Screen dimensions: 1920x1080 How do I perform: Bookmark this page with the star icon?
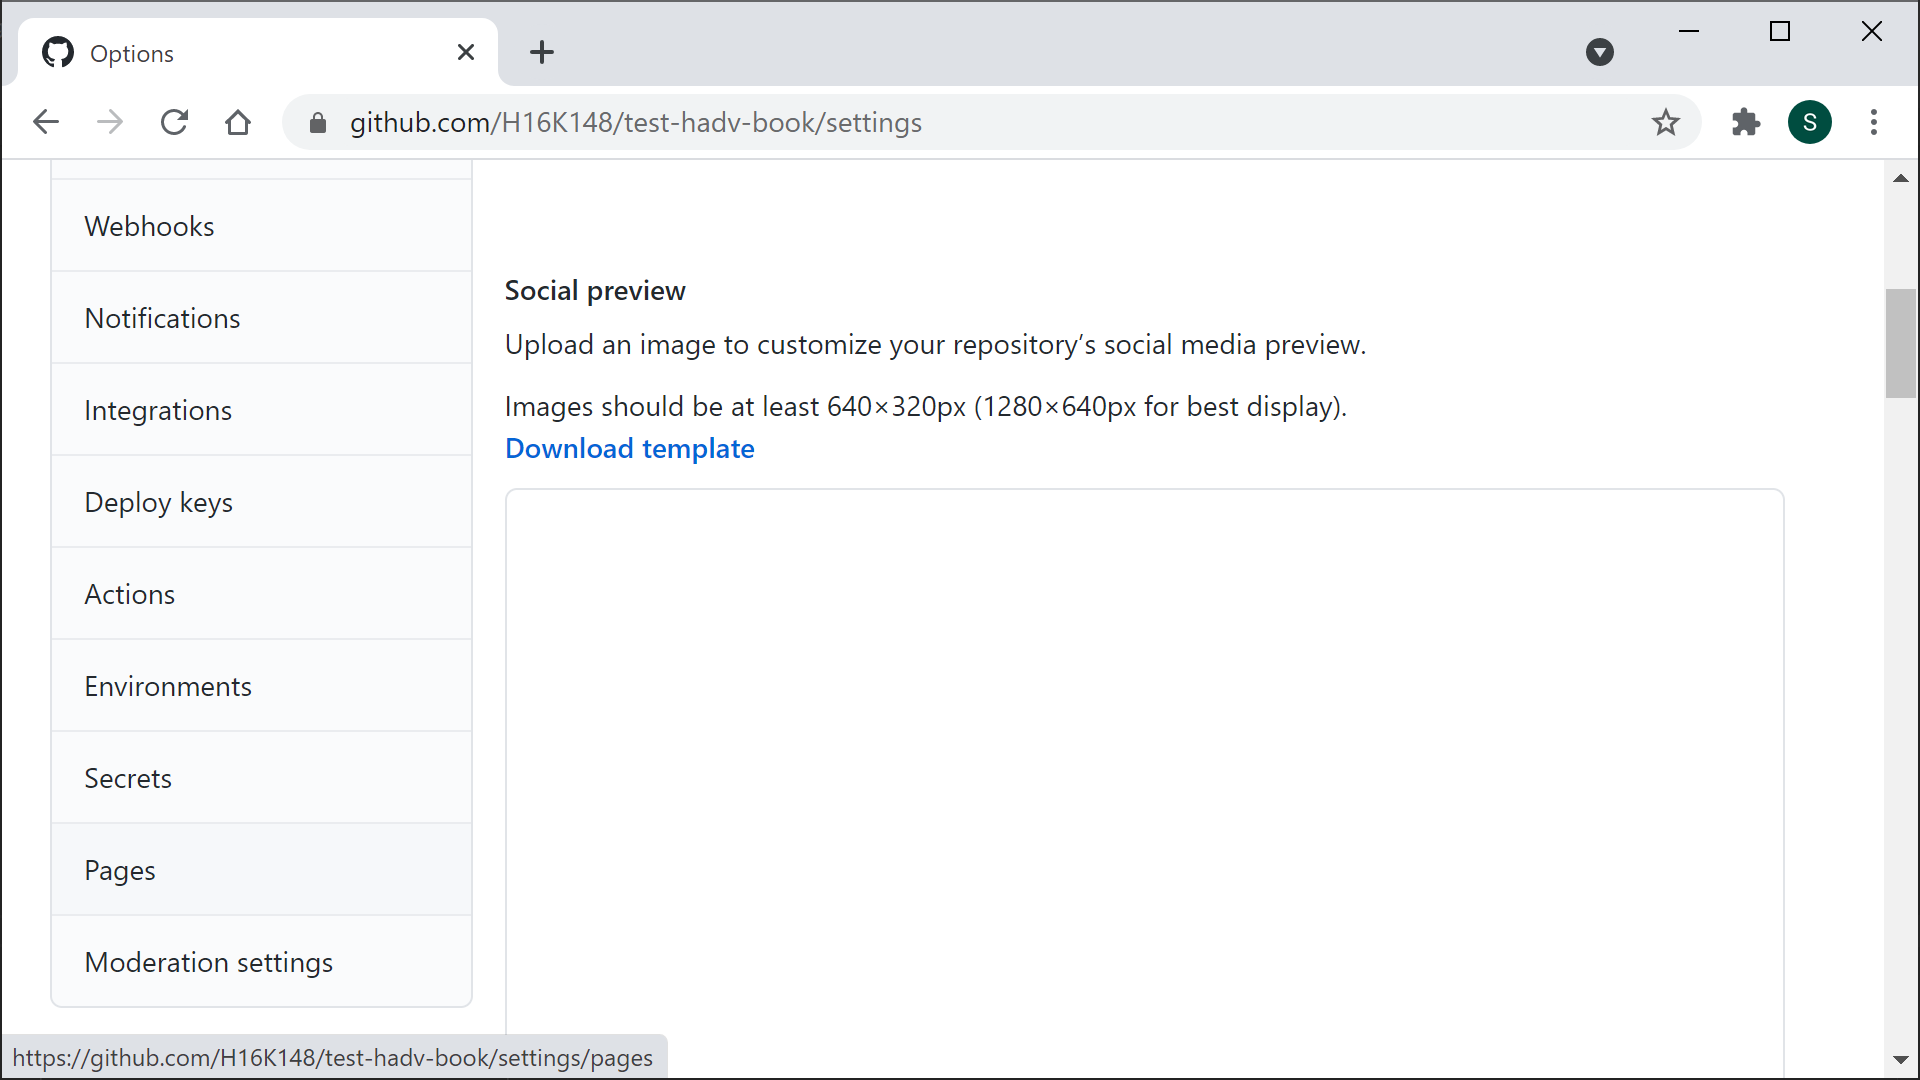[1665, 122]
